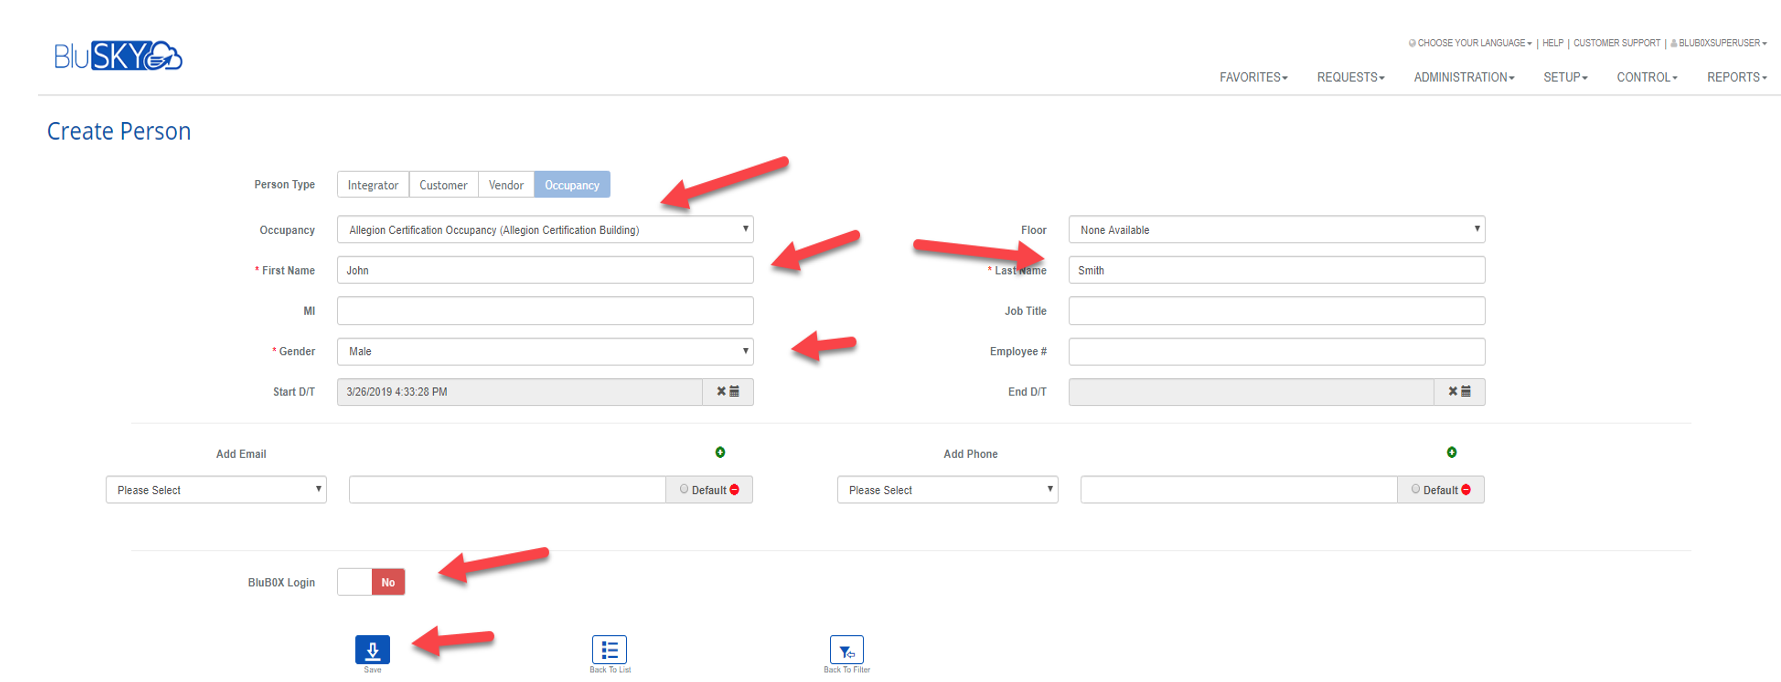The image size is (1781, 682).
Task: Click the Job Title input field
Action: coord(1276,311)
